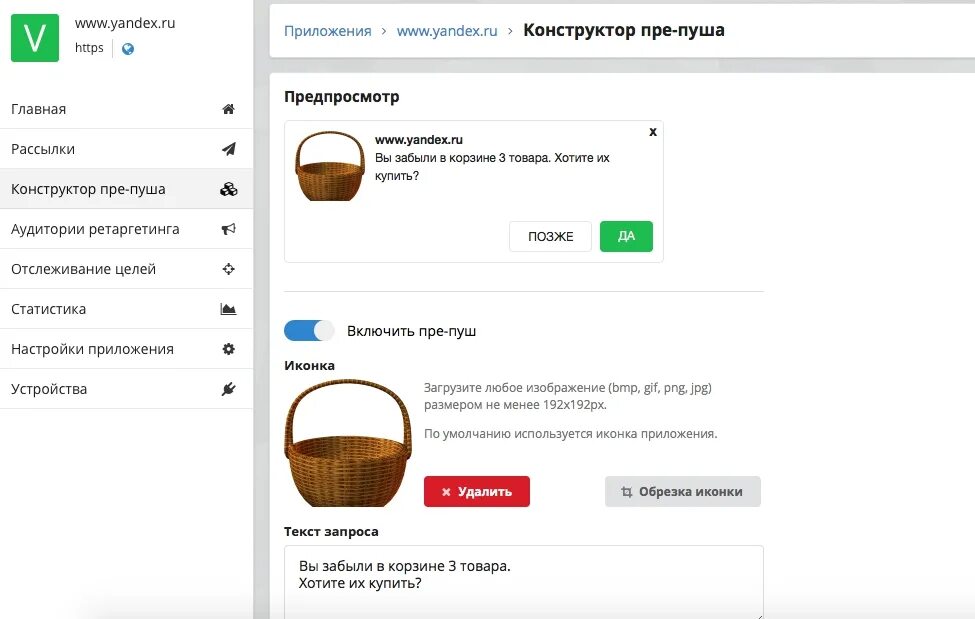Click the green V application logo
Screen dimensions: 975x619
coord(35,38)
